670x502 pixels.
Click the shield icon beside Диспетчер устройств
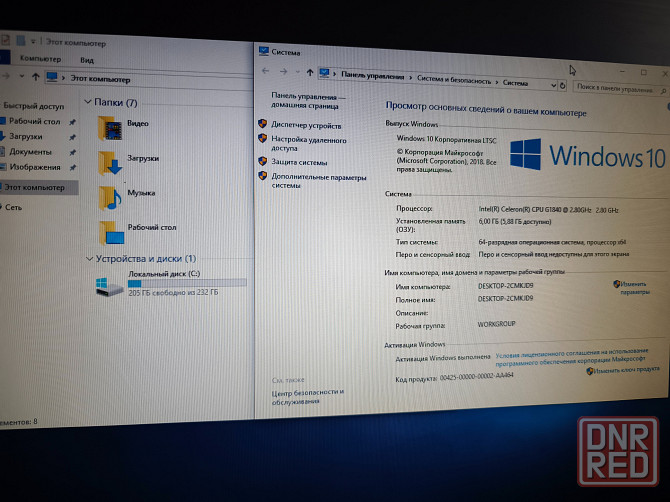(x=262, y=124)
